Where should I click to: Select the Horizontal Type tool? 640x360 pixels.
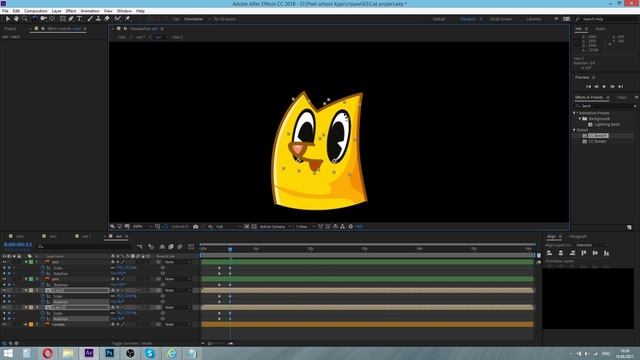[80, 19]
